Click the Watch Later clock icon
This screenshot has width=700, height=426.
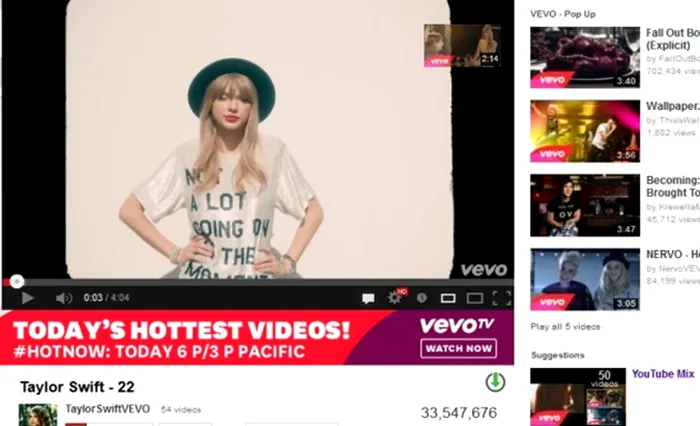click(422, 297)
